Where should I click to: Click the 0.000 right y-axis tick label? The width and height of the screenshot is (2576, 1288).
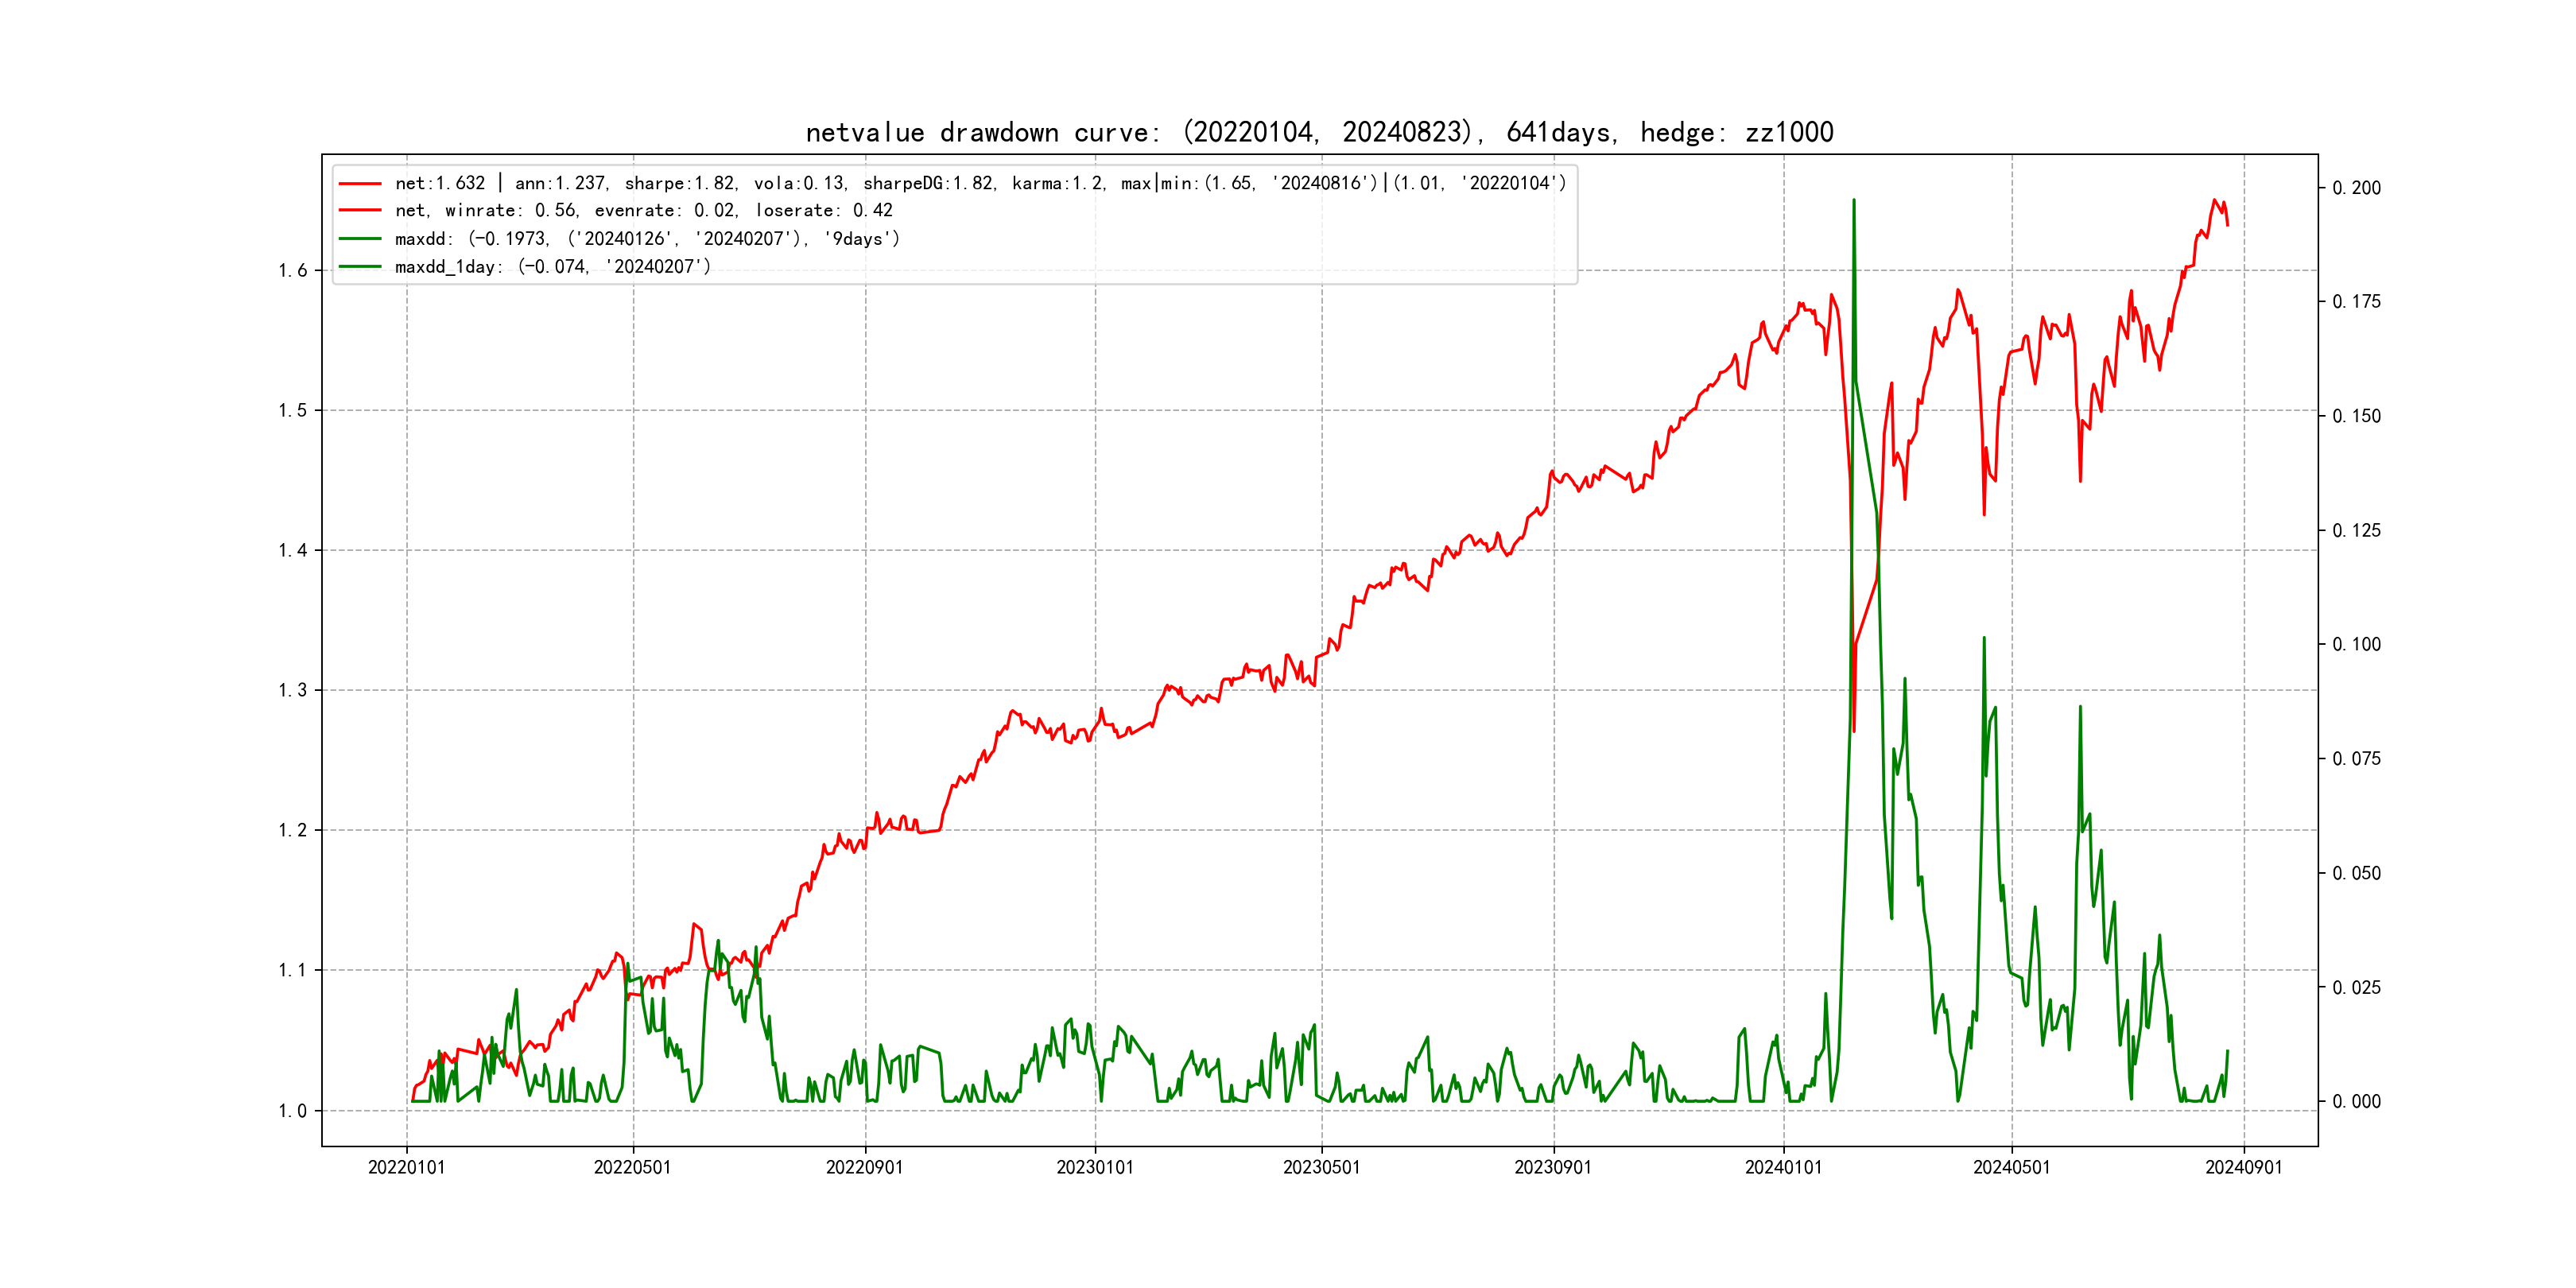[2356, 1102]
